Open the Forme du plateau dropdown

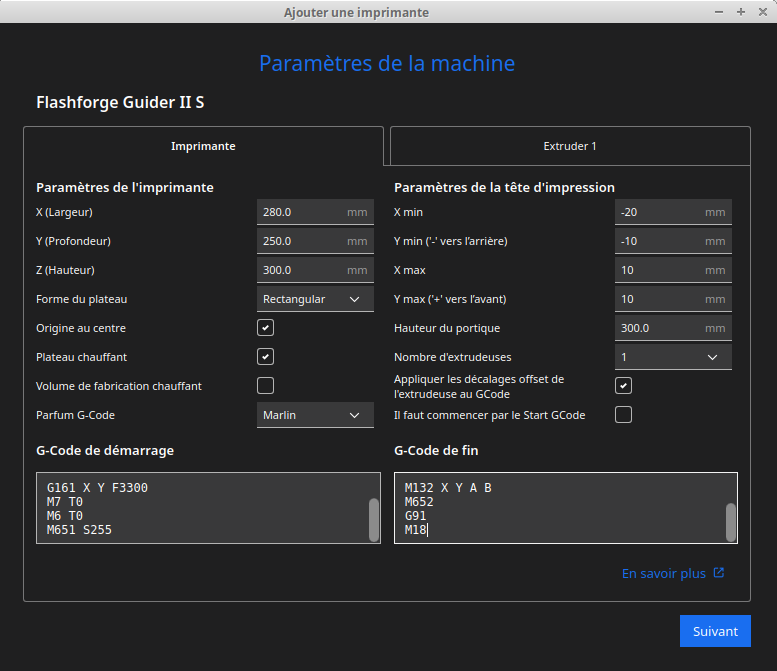pyautogui.click(x=315, y=299)
